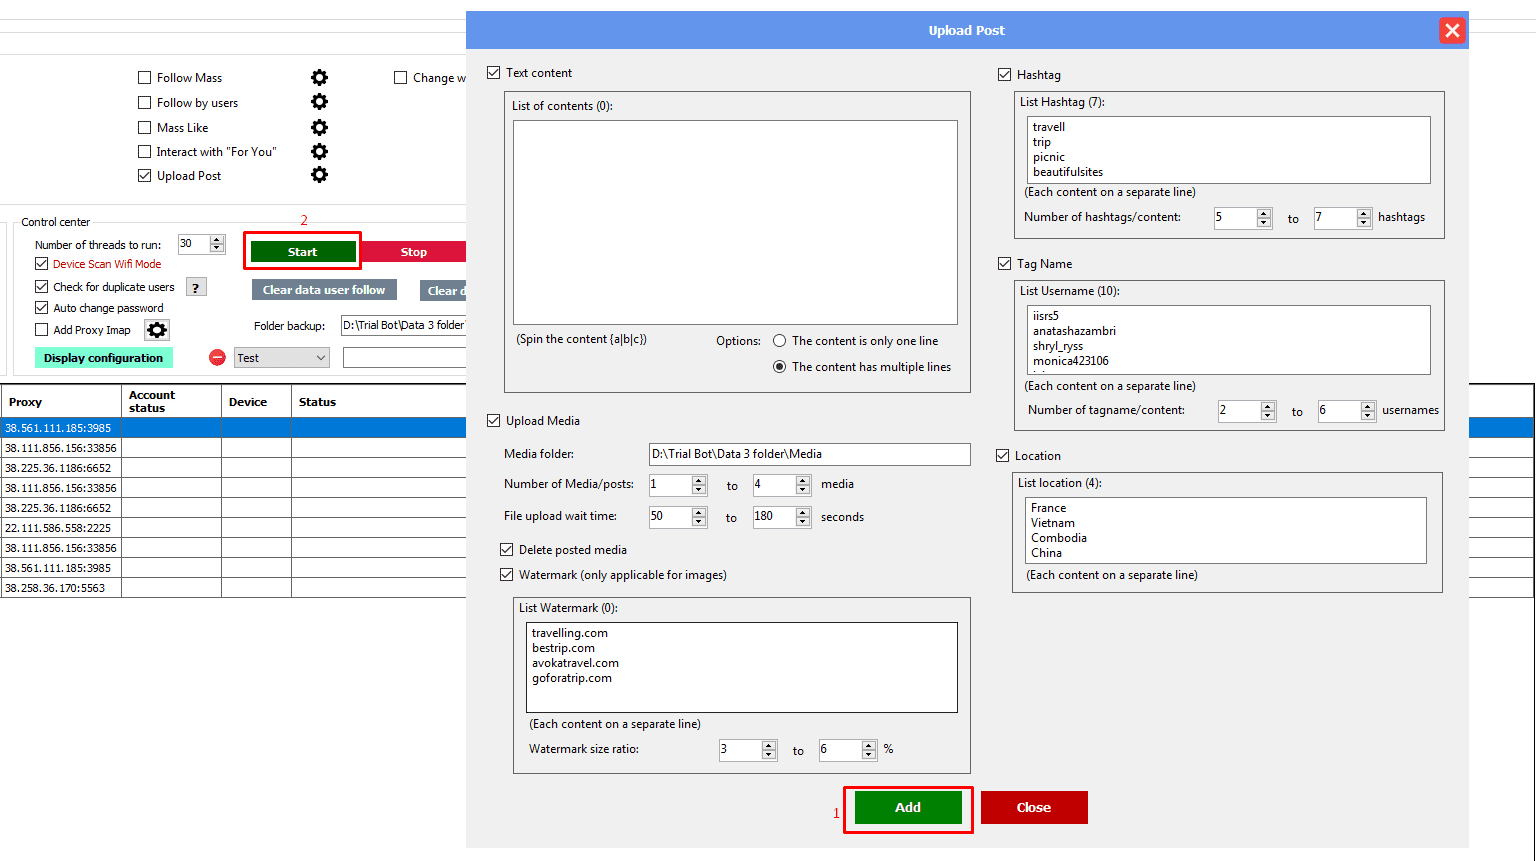Open Upload Post gear settings
This screenshot has width=1536, height=861.
[319, 175]
